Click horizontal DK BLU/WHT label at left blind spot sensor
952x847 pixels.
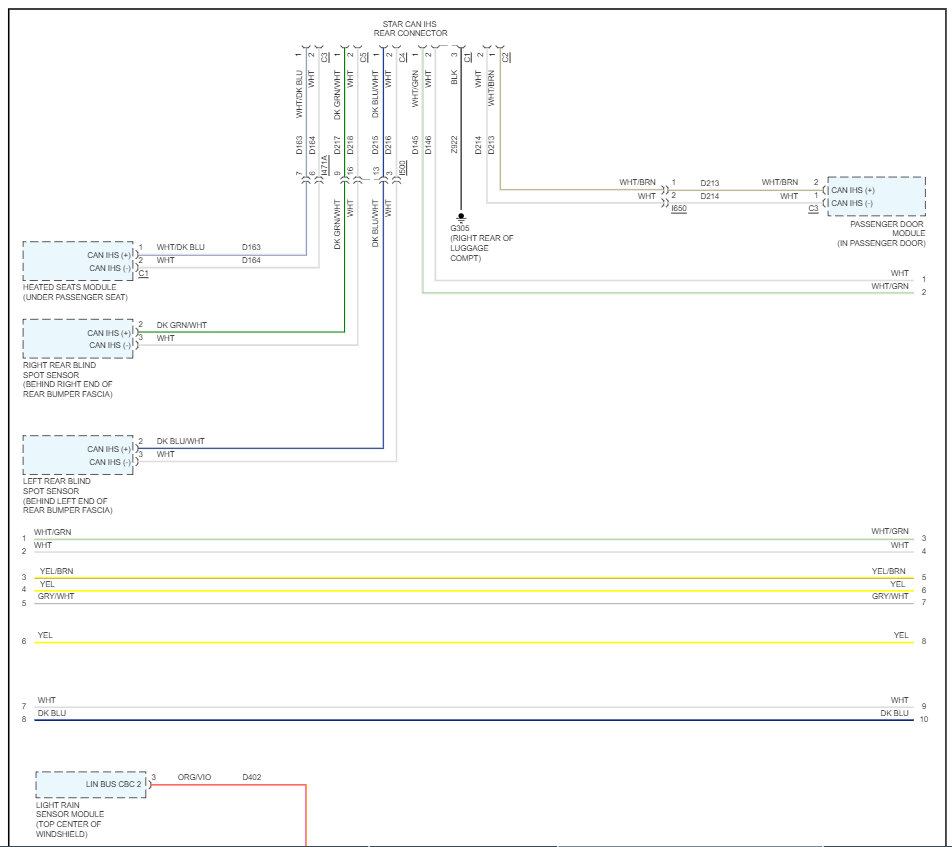click(180, 441)
